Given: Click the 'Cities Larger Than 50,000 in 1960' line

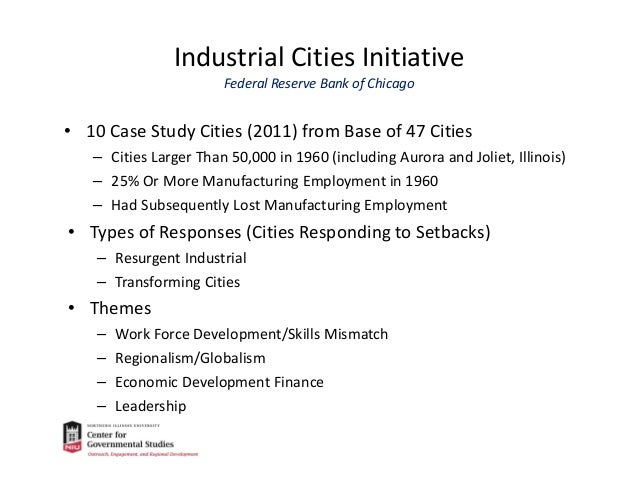Looking at the screenshot, I should click(x=338, y=157).
